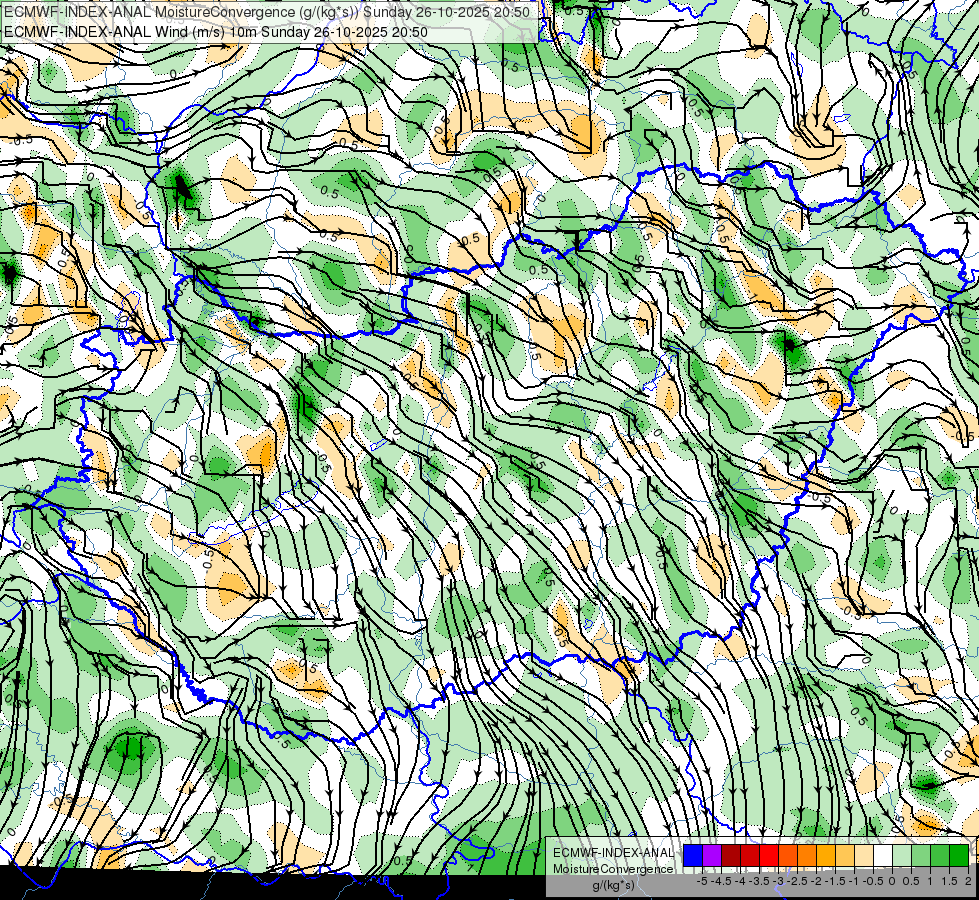Click the legend tick value -2

coord(816,881)
